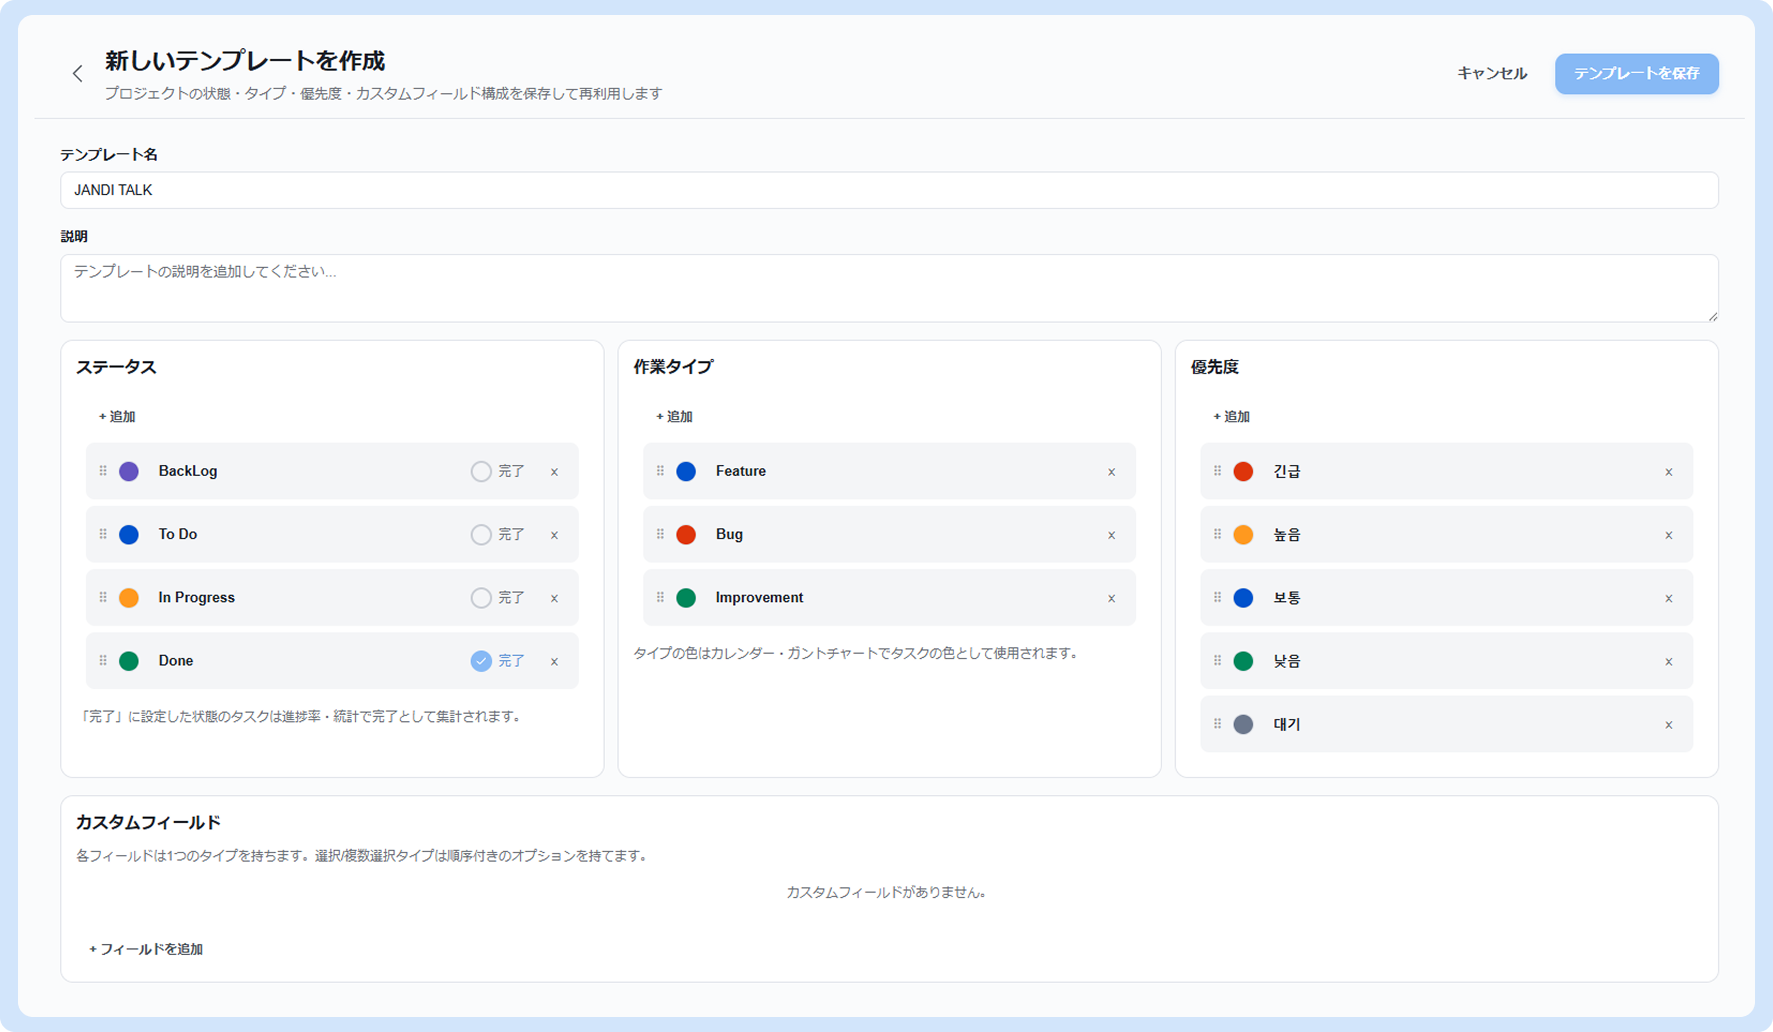This screenshot has height=1032, width=1773.
Task: Set In Progress as 完了 state
Action: 481,598
